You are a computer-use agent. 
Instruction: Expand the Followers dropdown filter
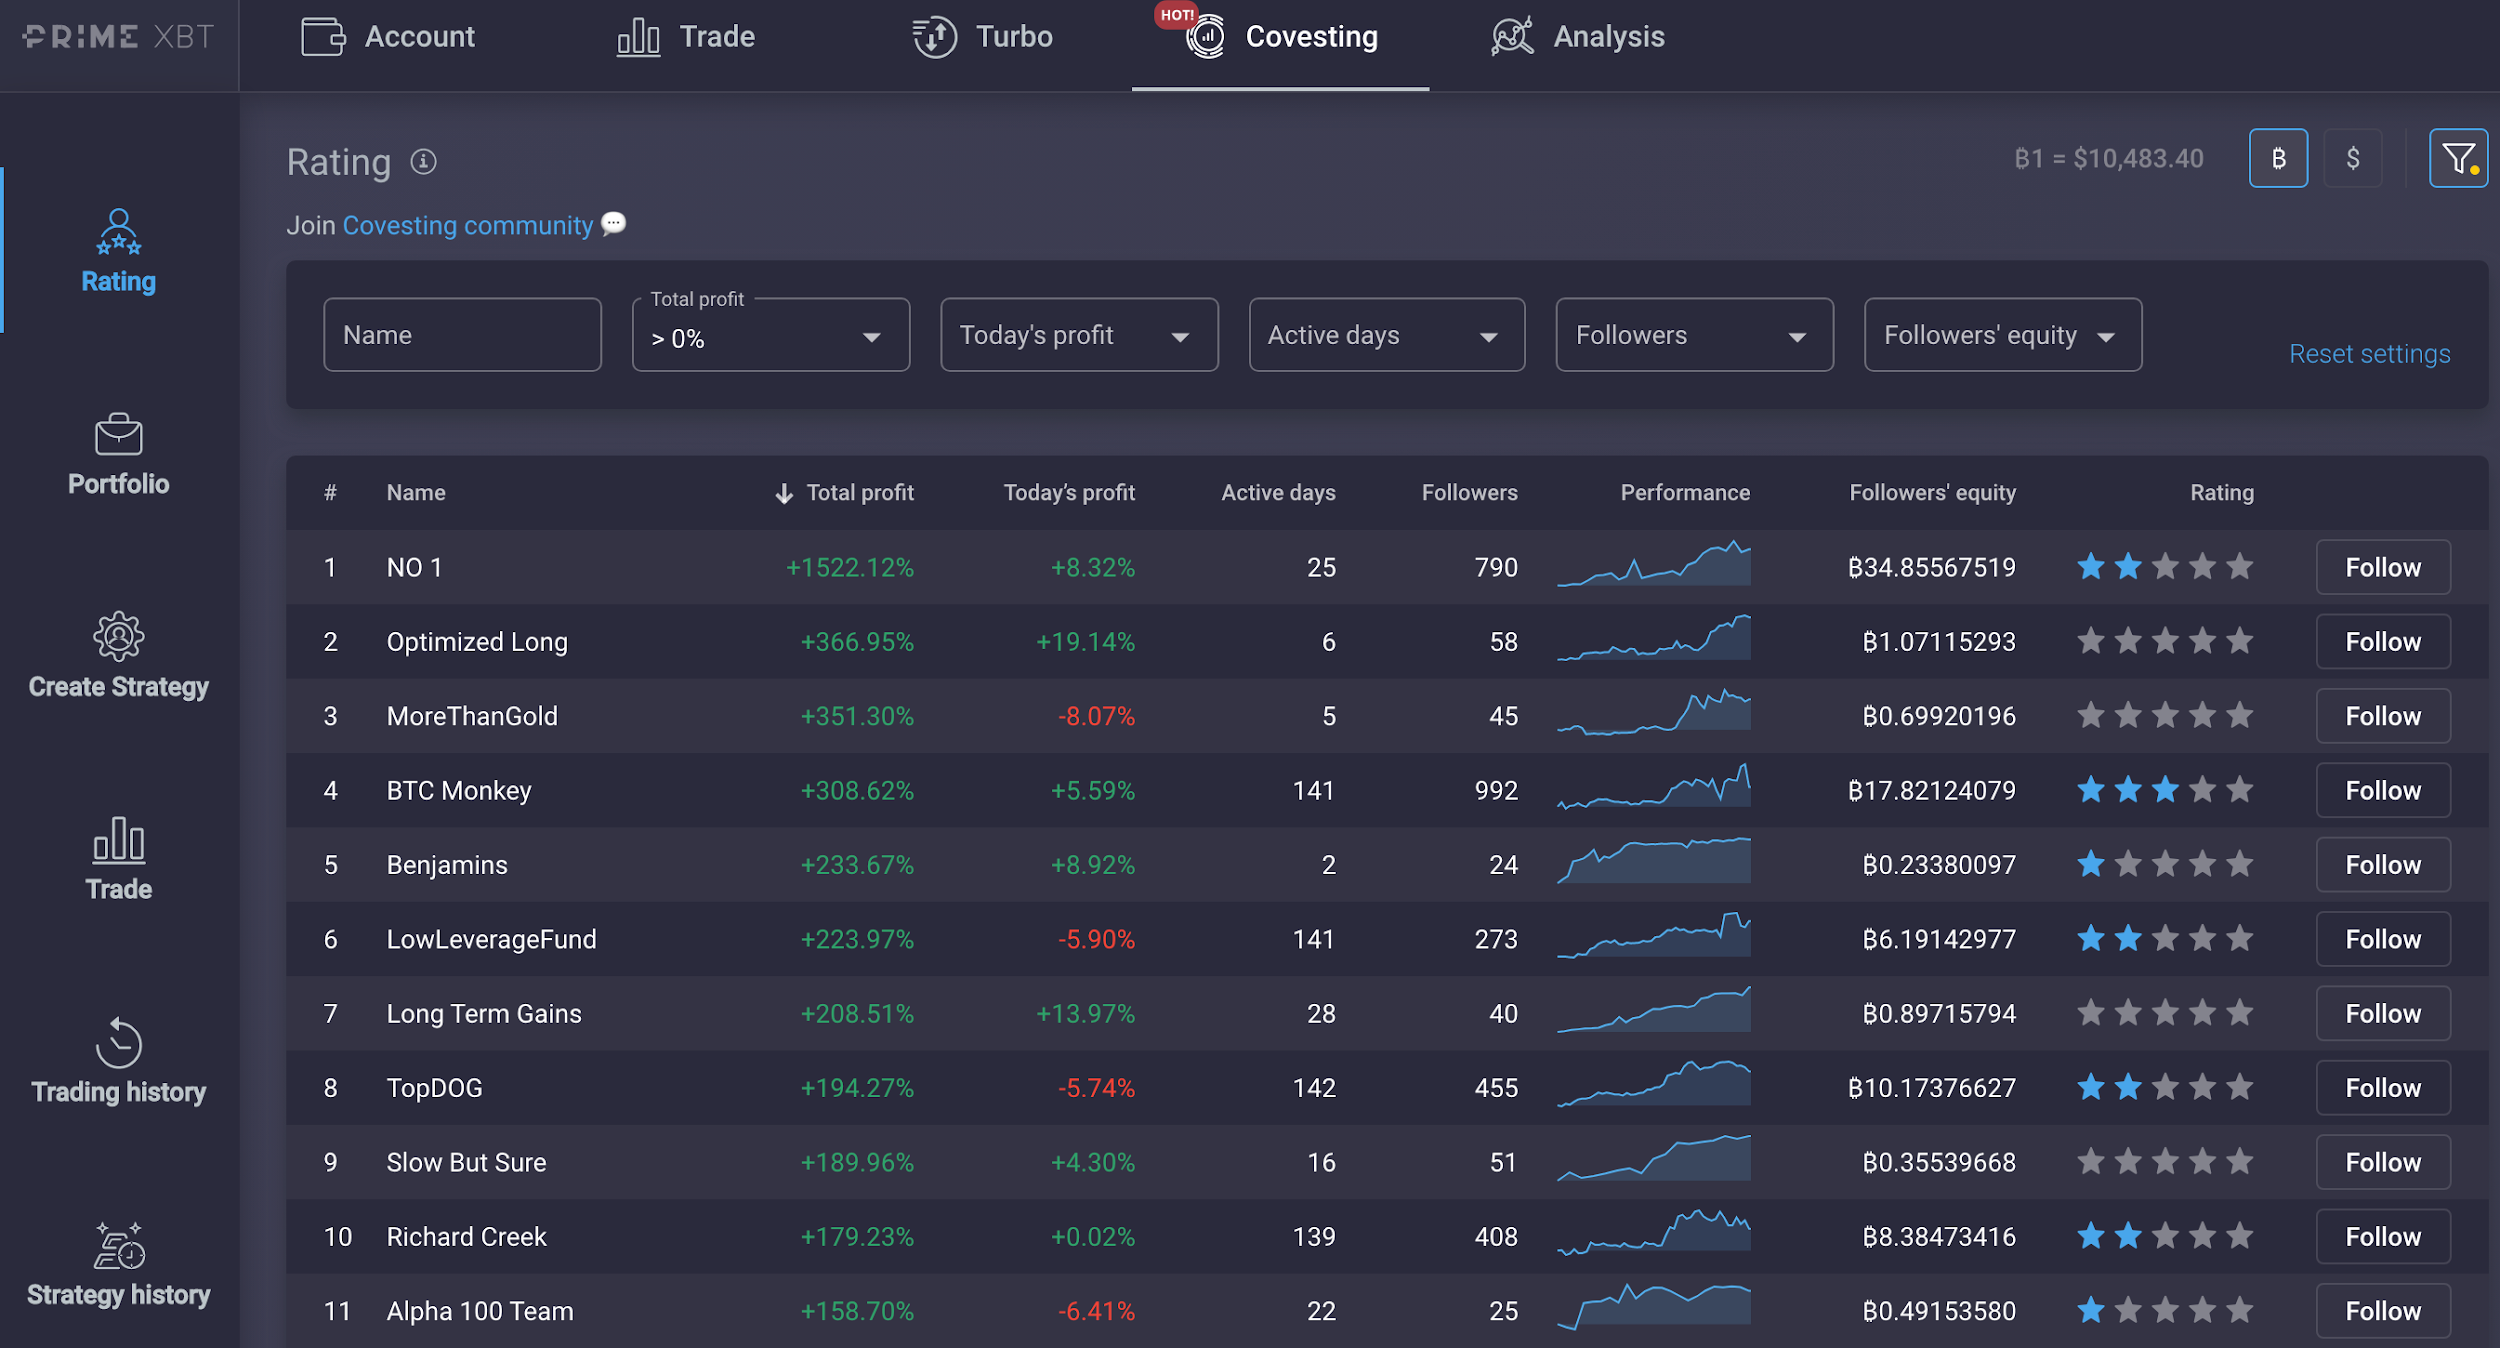(1692, 334)
